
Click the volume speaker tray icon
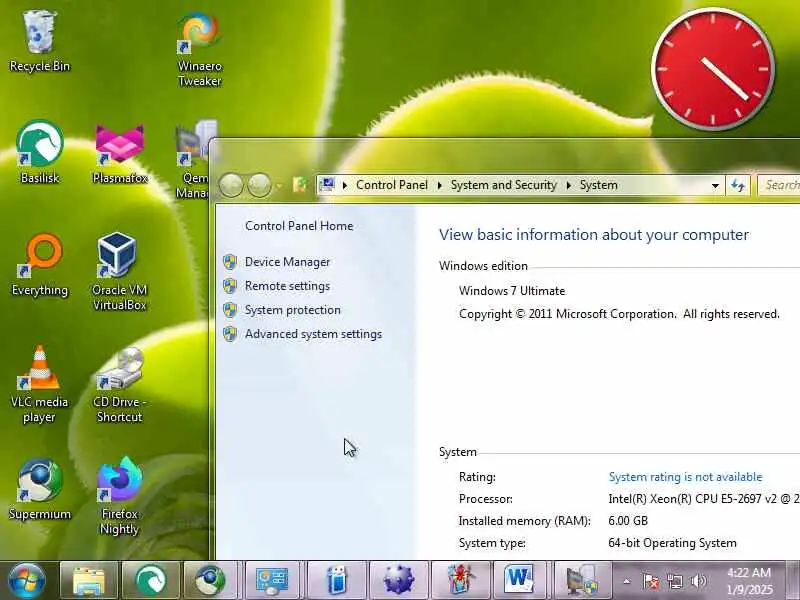coord(699,581)
